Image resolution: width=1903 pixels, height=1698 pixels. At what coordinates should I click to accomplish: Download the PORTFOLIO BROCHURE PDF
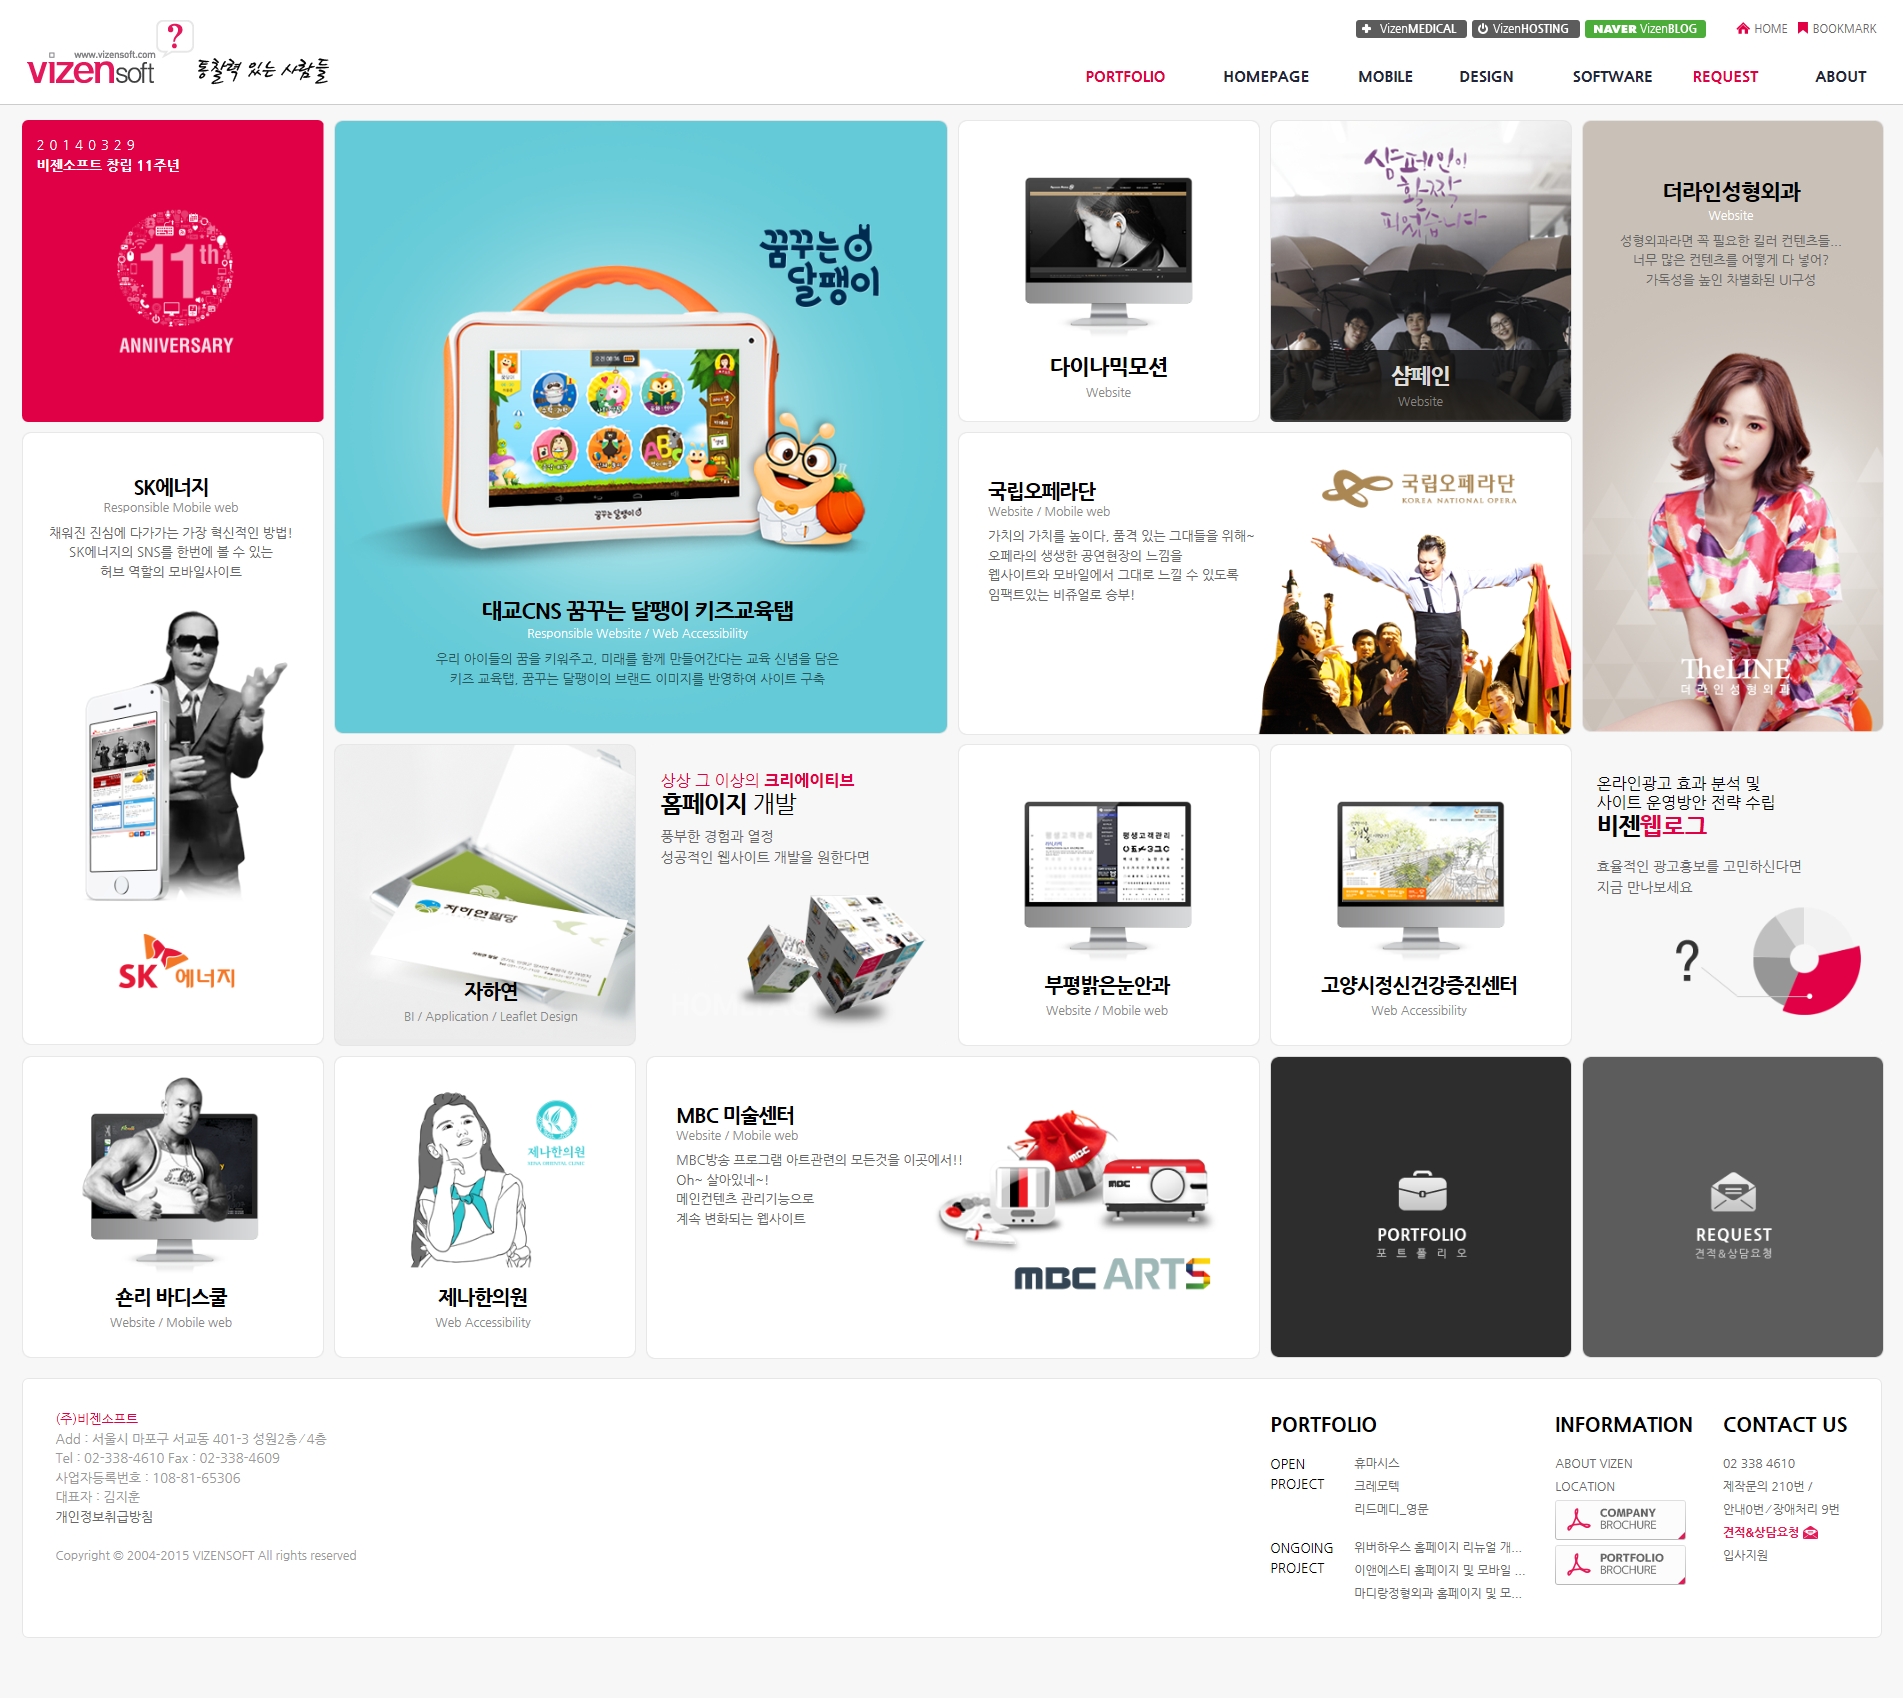click(1620, 1565)
